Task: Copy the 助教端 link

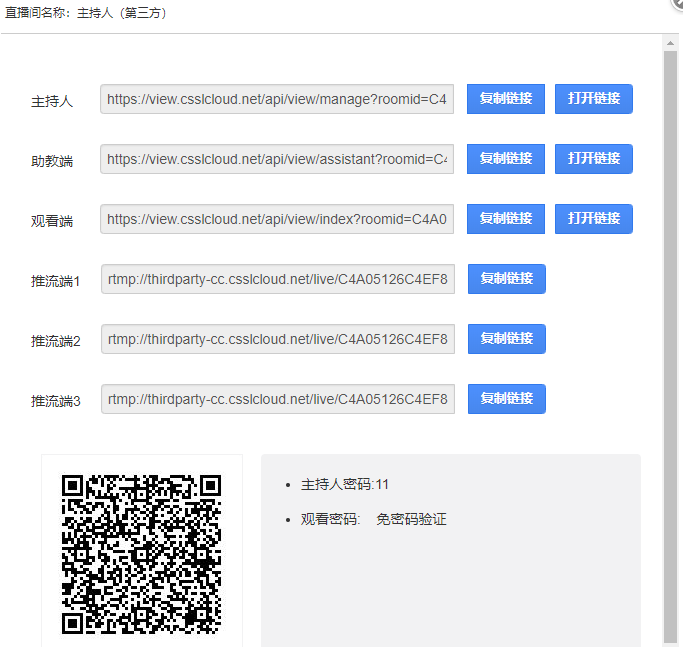Action: (506, 159)
